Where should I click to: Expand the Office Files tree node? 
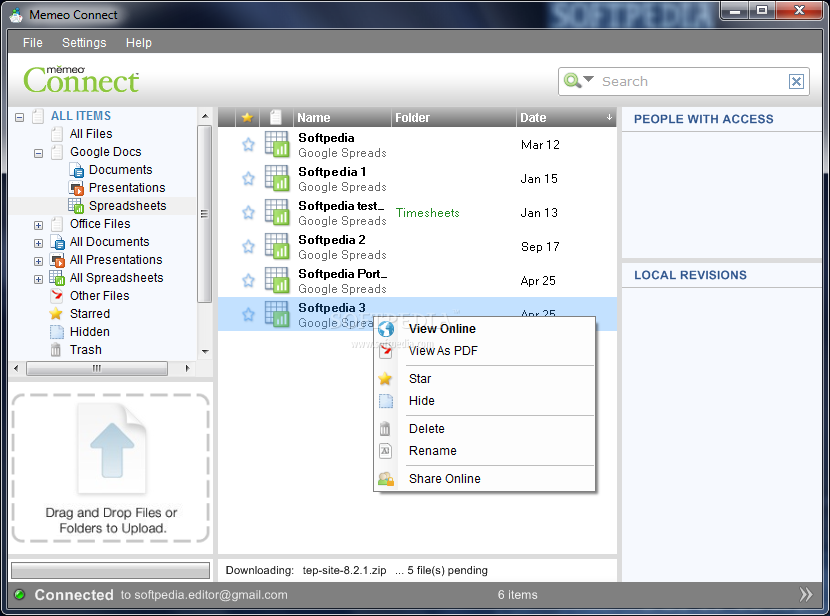click(x=38, y=225)
